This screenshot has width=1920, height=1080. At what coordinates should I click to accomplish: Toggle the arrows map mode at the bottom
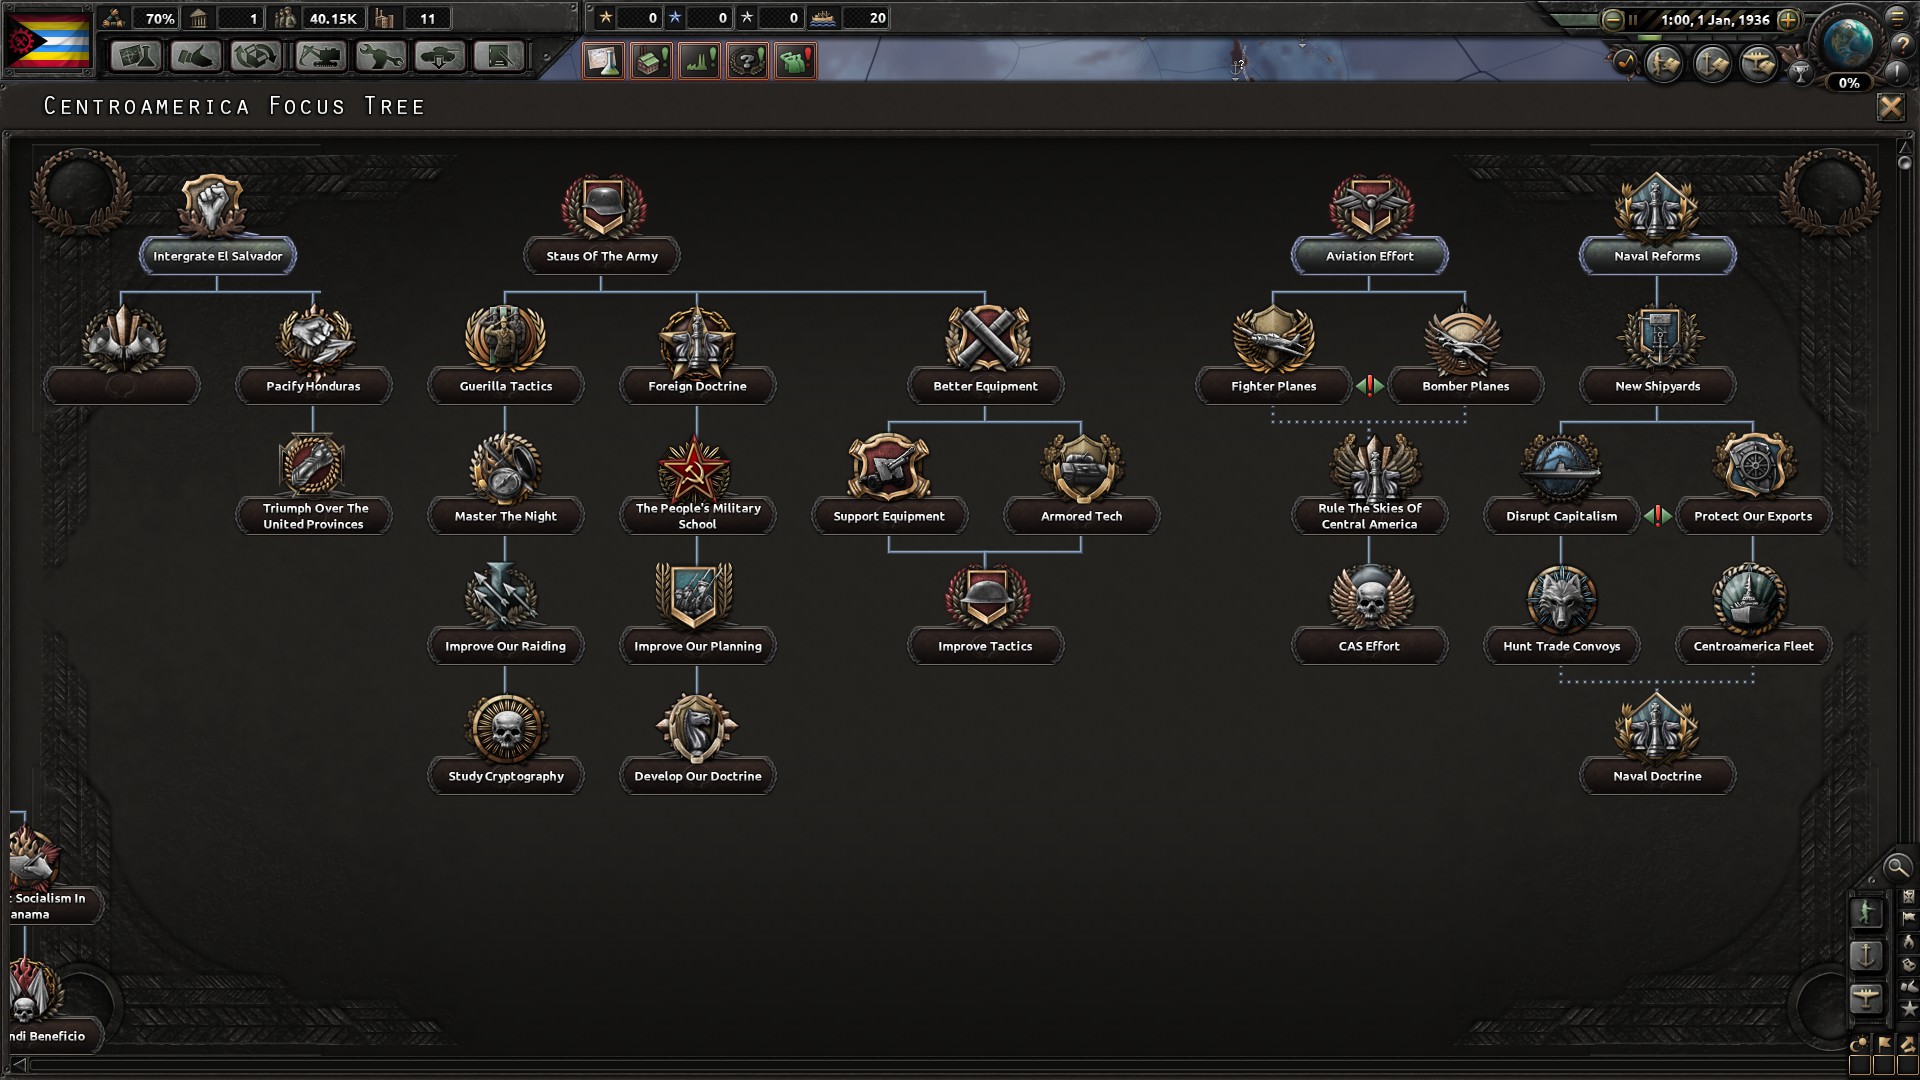1908,1043
